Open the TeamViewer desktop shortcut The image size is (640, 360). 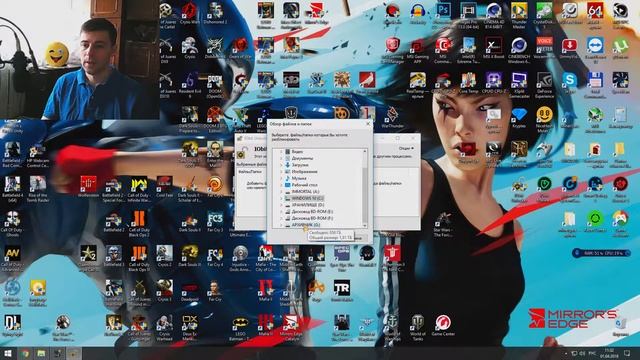(x=595, y=50)
